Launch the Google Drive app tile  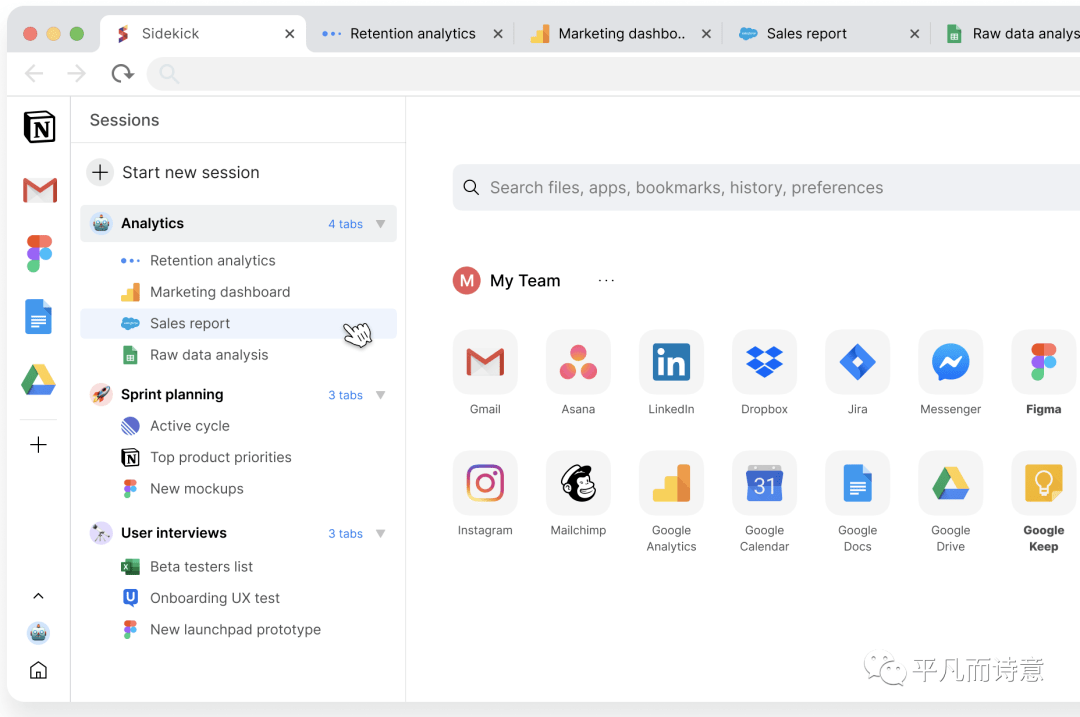tap(951, 484)
